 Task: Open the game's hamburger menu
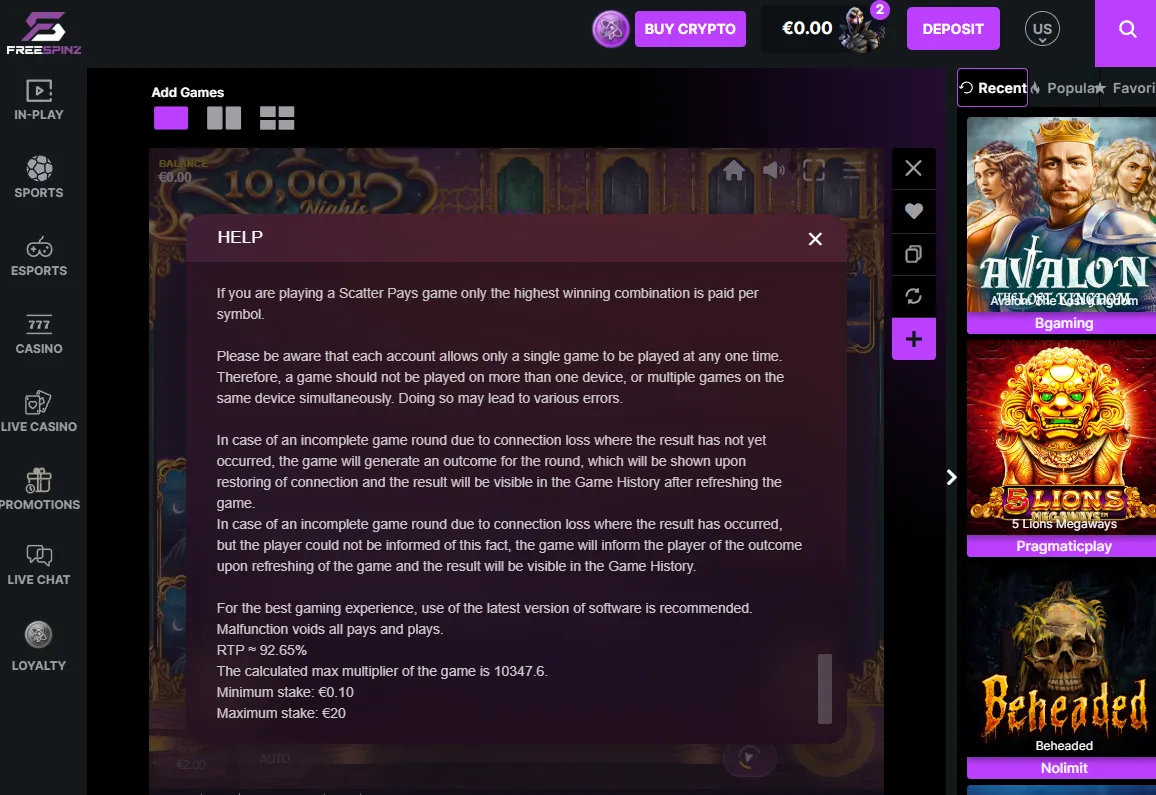pyautogui.click(x=853, y=170)
